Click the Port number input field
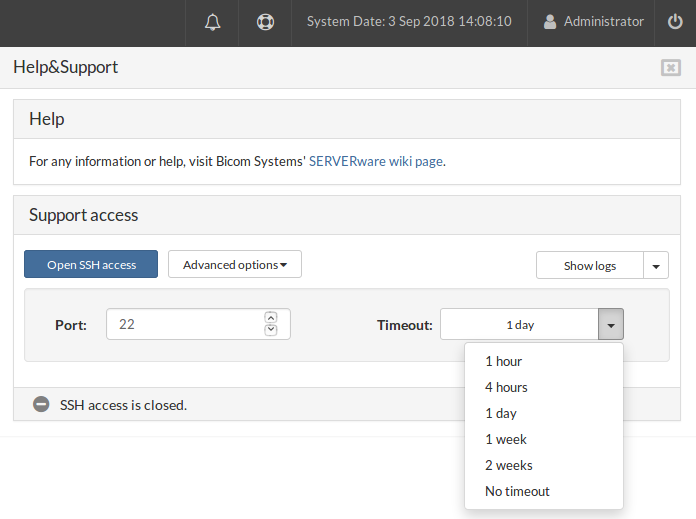The image size is (696, 519). (x=183, y=324)
